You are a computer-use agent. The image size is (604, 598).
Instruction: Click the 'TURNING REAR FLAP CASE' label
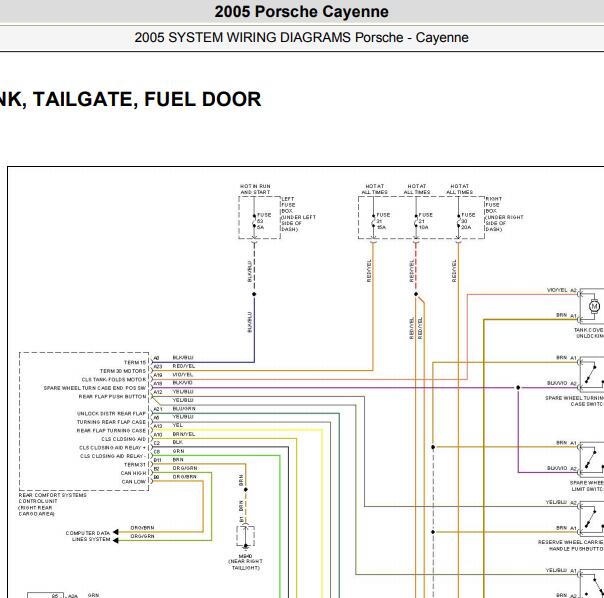[111, 422]
